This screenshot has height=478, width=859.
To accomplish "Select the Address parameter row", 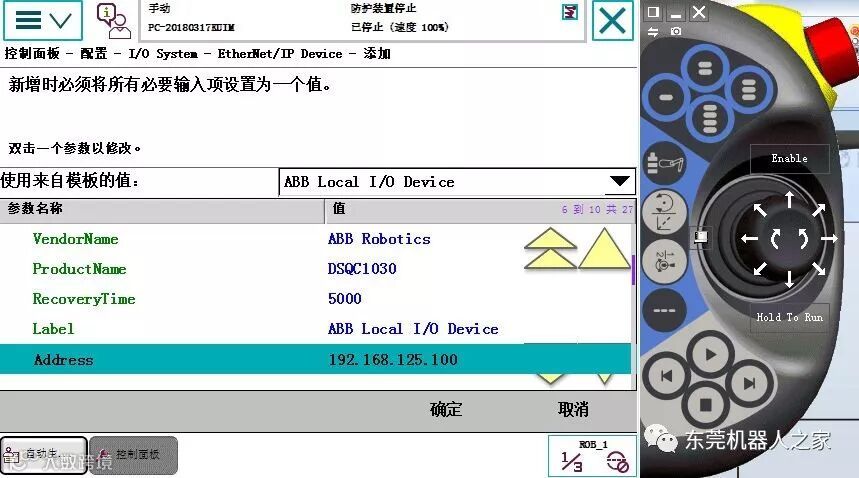I will 315,359.
